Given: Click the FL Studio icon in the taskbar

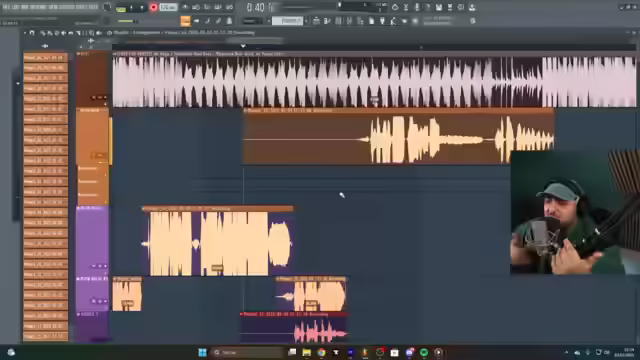Looking at the screenshot, I should coord(365,352).
